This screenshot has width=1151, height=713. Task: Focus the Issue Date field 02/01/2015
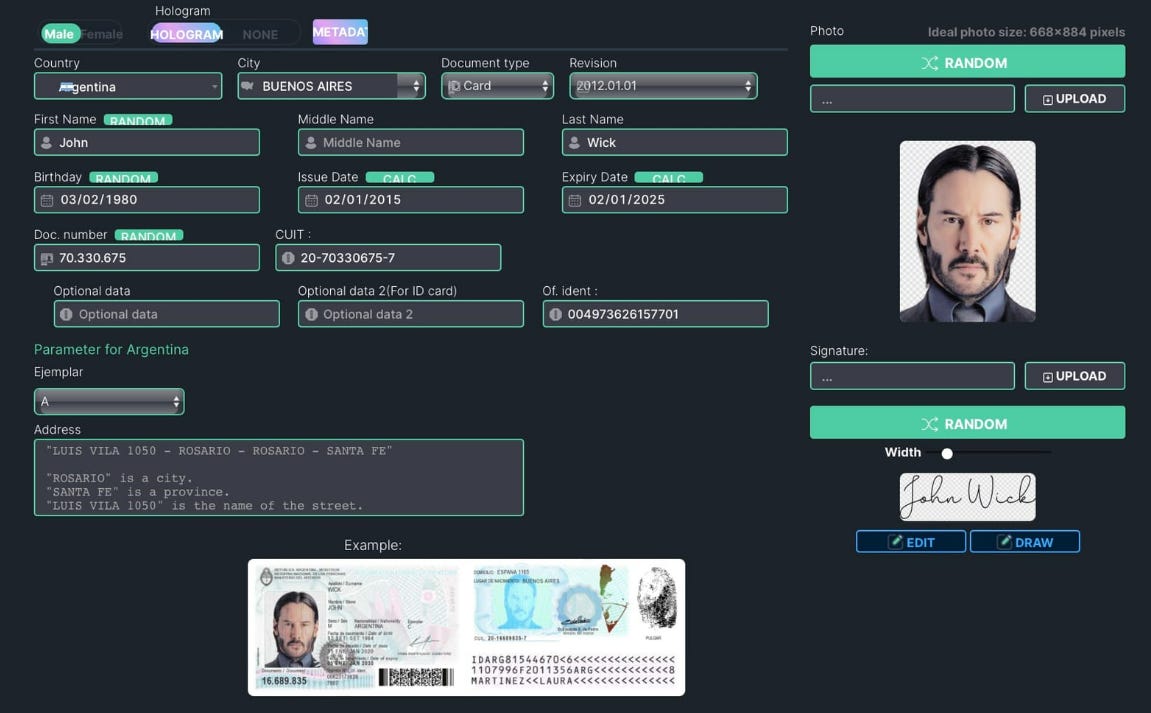(410, 200)
